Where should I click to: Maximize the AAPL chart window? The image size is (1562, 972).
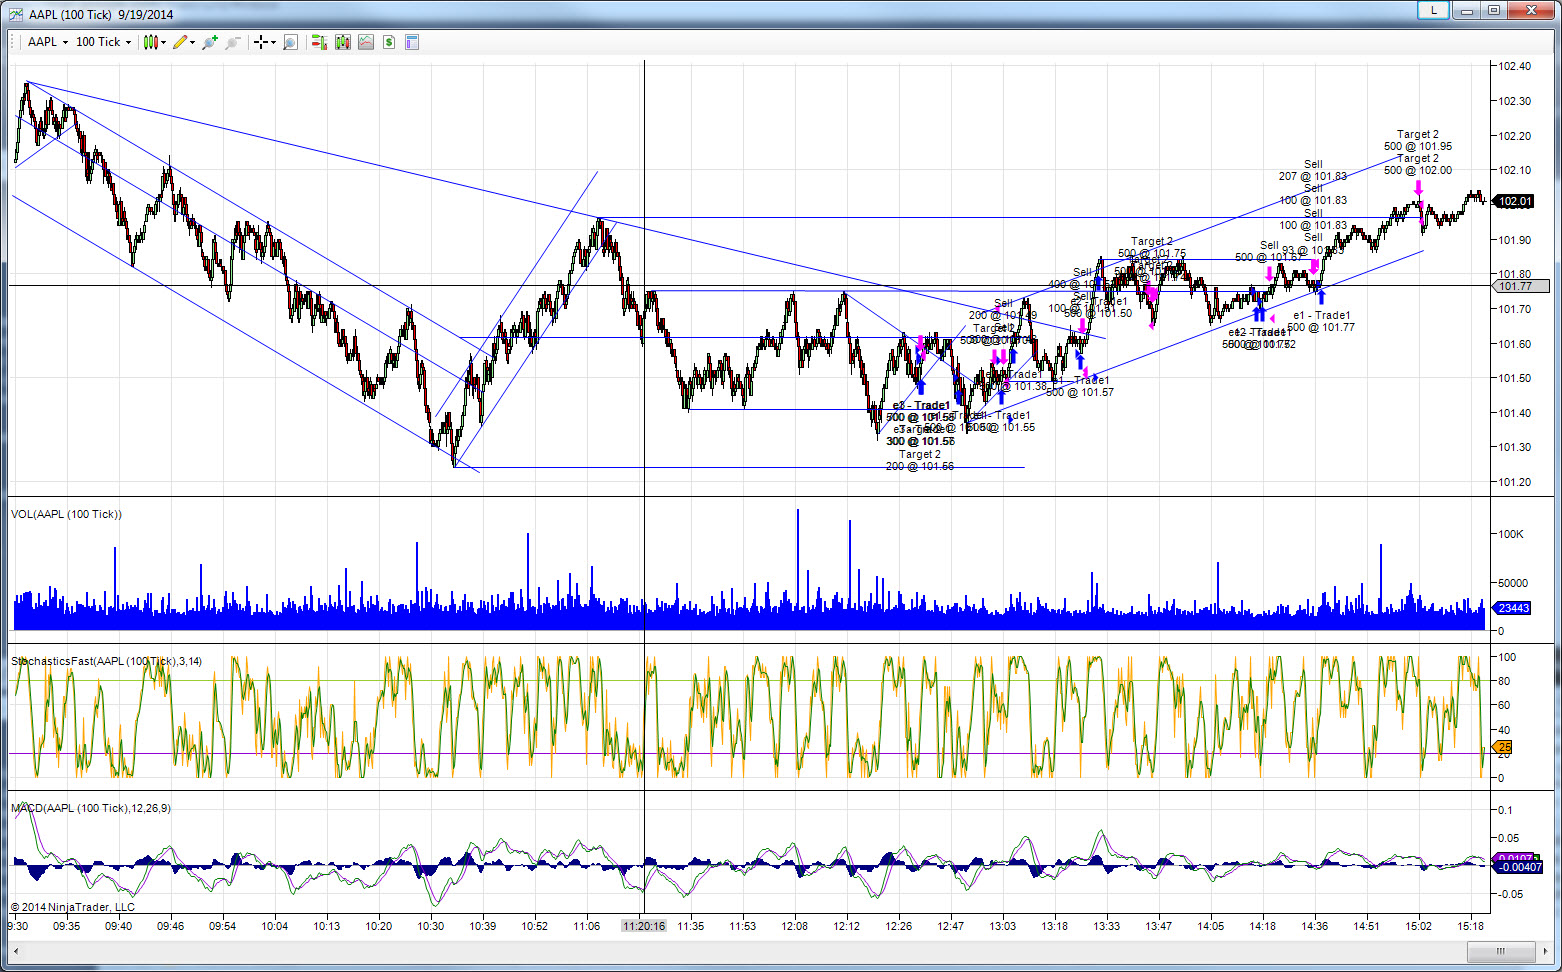click(1494, 10)
